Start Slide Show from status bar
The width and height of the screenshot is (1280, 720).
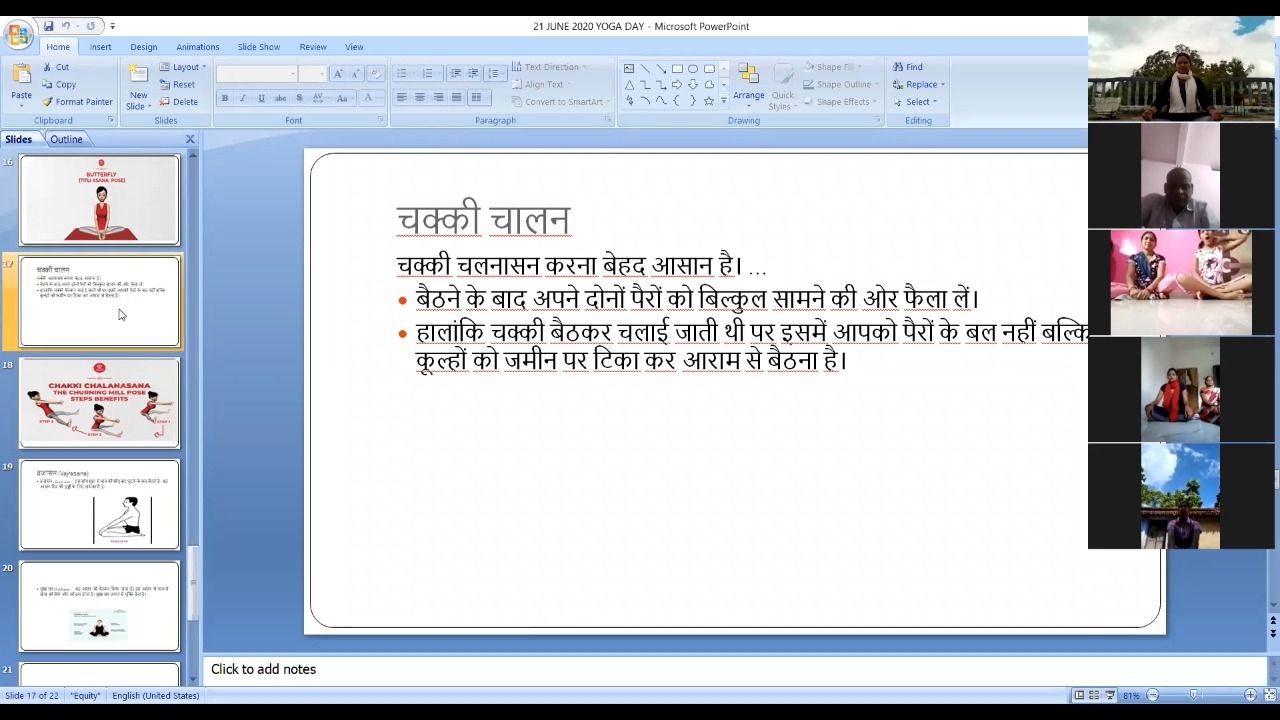coord(1110,695)
